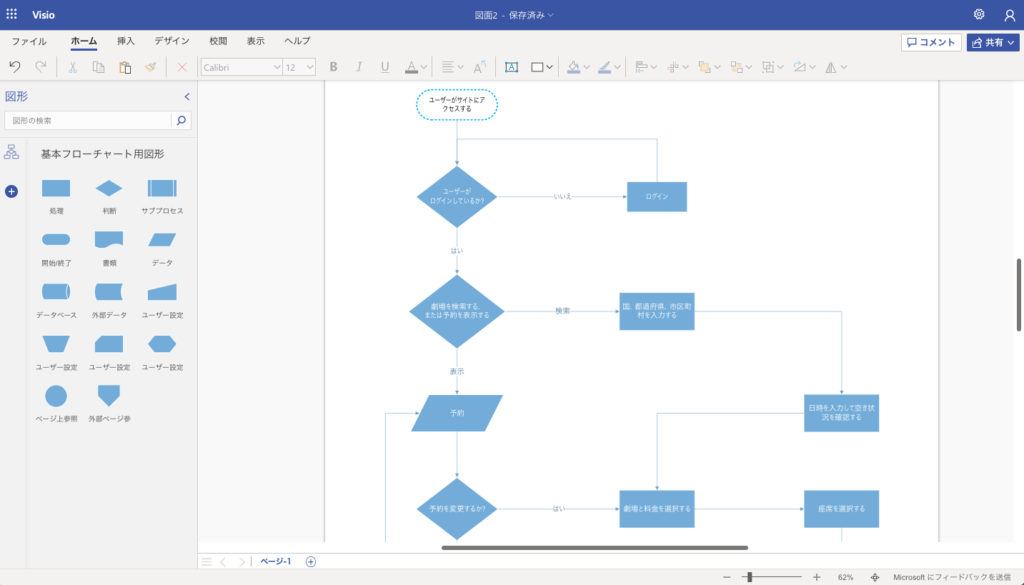1024x585 pixels.
Task: Add new page with plus icon
Action: 311,562
